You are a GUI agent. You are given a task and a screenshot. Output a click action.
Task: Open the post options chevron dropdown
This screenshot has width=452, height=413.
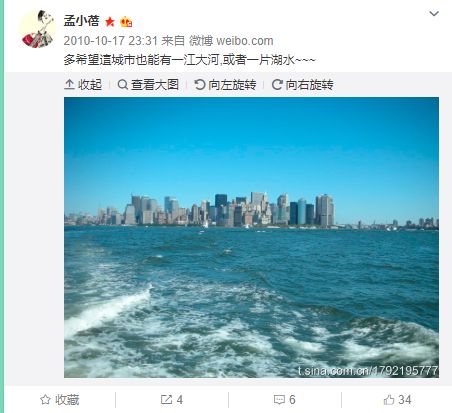click(434, 14)
